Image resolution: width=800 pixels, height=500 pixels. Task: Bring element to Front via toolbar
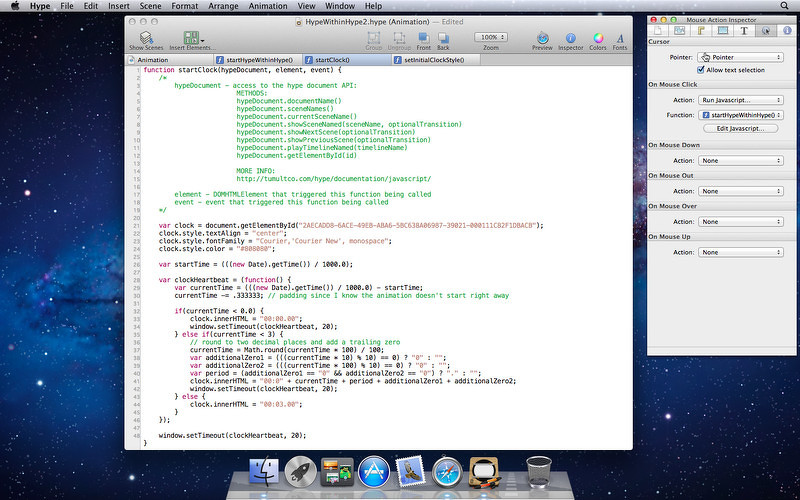[423, 41]
